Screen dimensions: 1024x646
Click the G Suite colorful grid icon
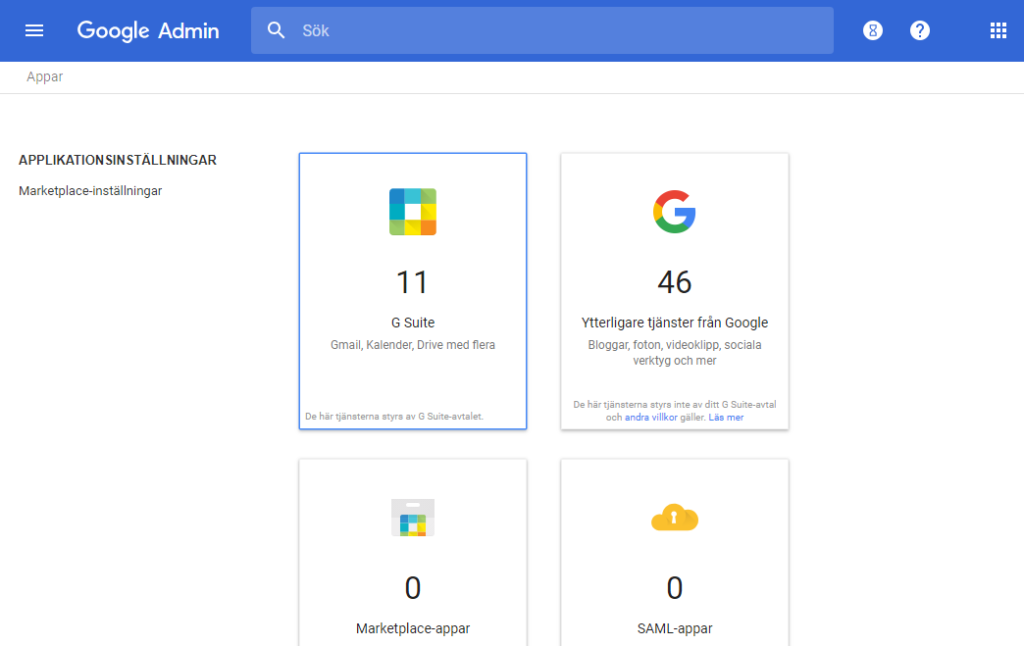click(x=413, y=212)
